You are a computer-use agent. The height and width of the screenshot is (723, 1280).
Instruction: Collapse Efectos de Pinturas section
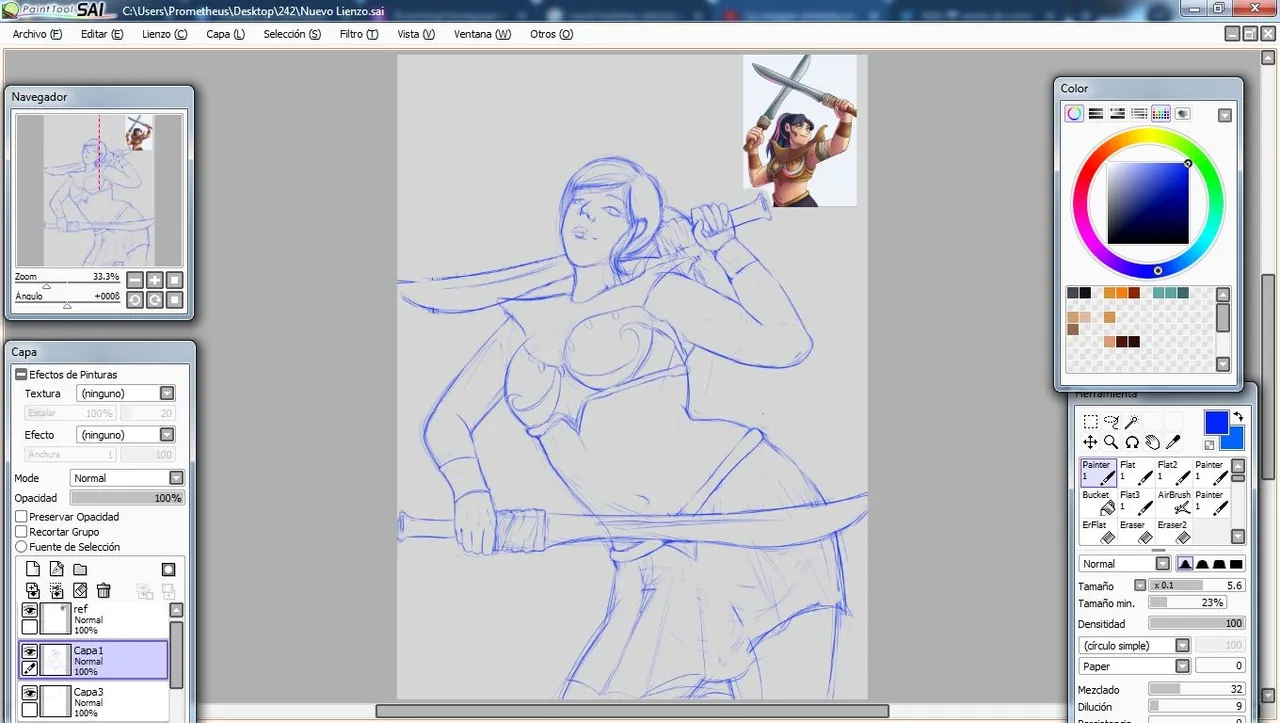click(21, 374)
